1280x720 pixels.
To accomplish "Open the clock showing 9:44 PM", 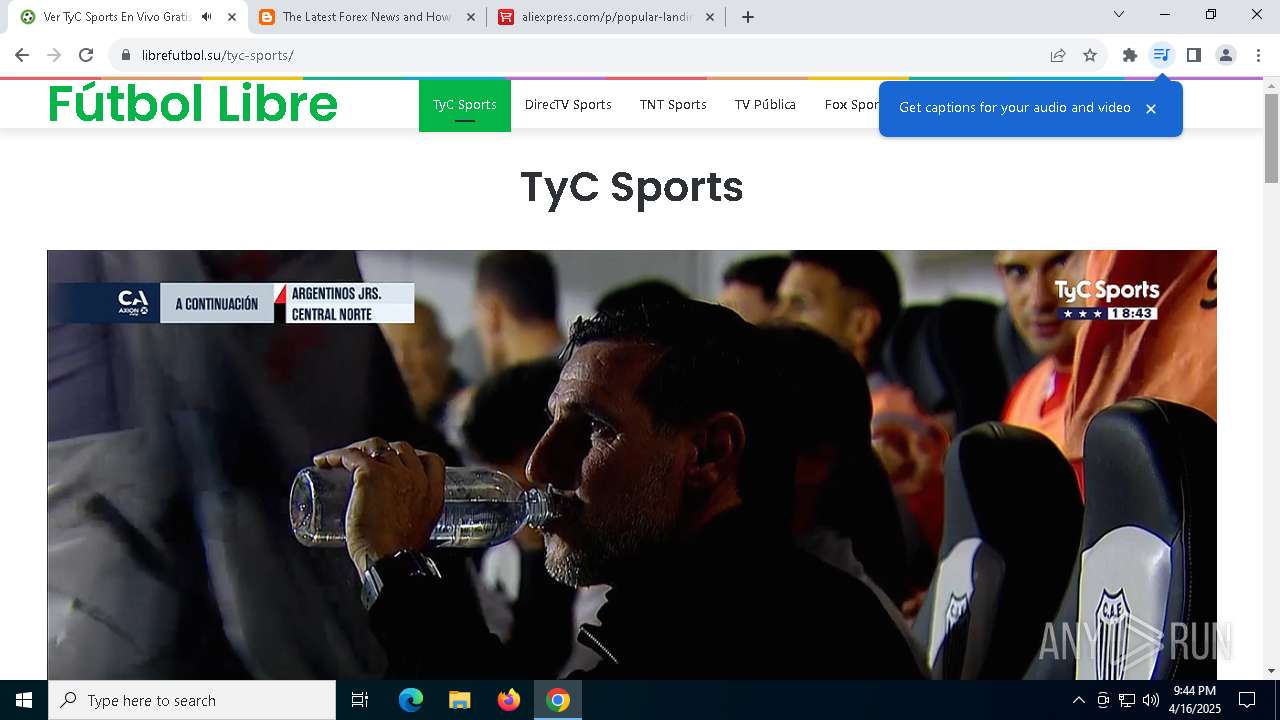I will point(1195,700).
